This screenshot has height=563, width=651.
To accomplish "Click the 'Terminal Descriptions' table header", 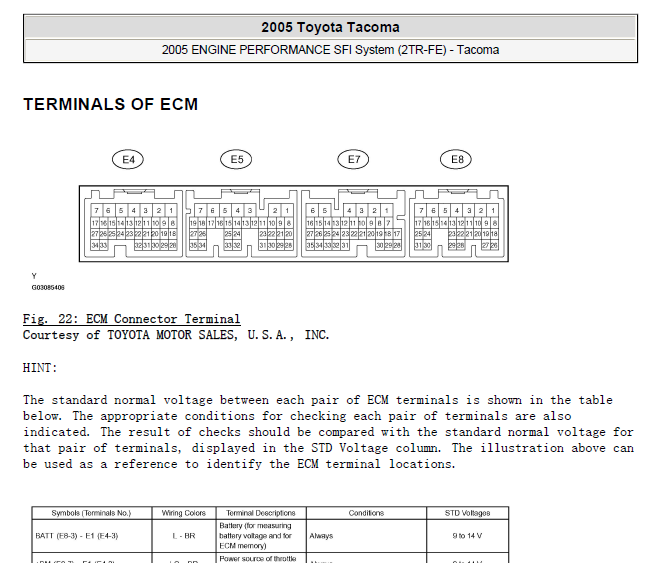I will point(261,513).
